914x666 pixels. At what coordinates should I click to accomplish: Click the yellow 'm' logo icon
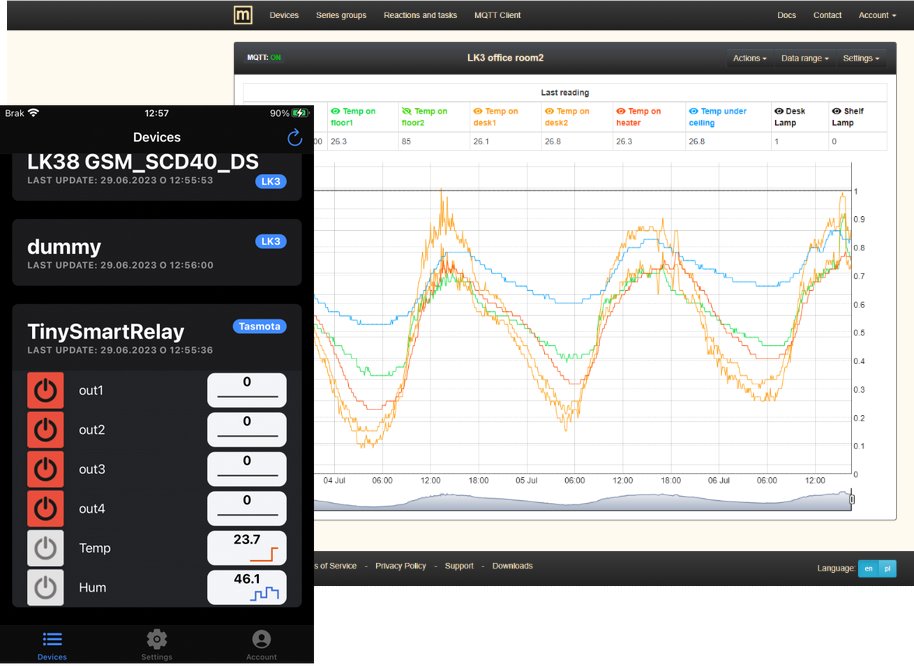coord(243,15)
